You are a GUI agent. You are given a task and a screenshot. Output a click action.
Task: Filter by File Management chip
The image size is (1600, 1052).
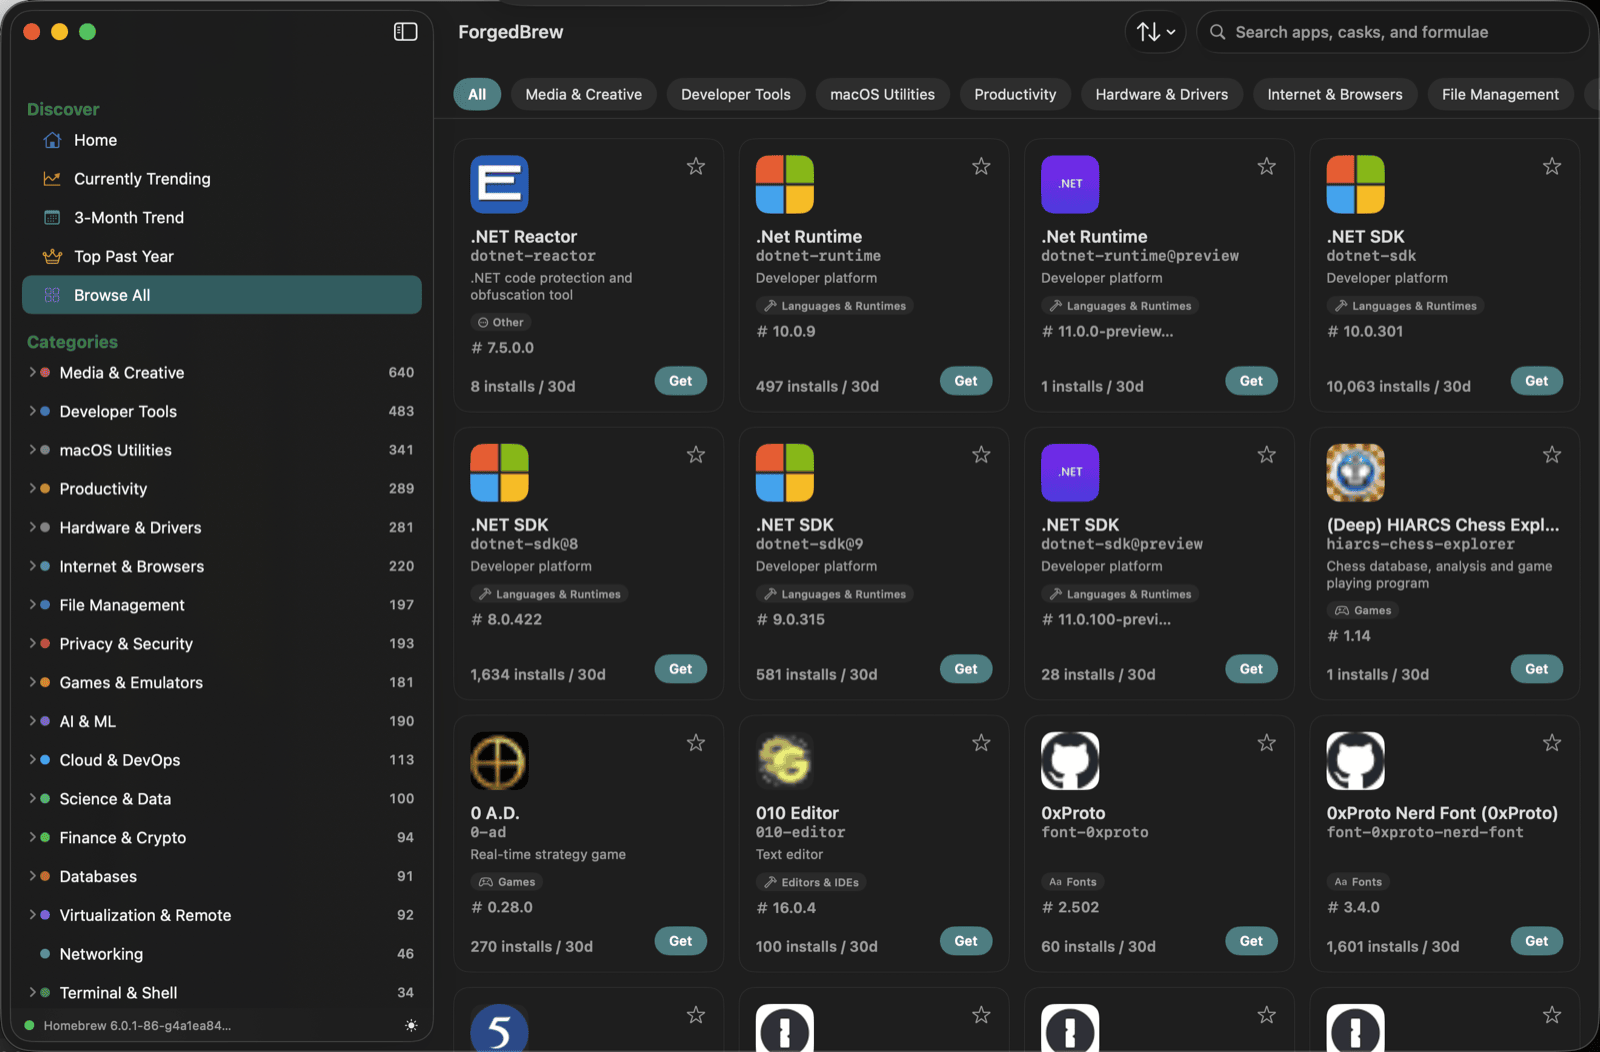[1500, 94]
